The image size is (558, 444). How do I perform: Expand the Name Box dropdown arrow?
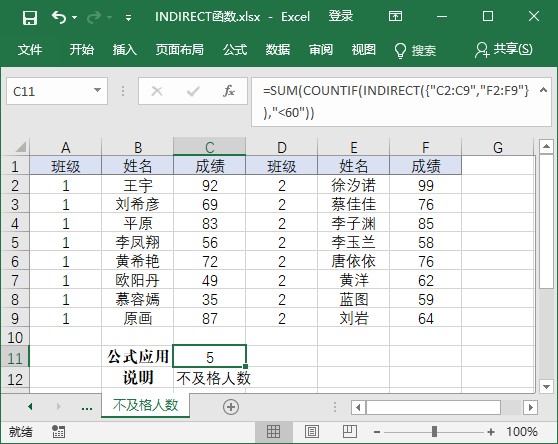click(97, 90)
